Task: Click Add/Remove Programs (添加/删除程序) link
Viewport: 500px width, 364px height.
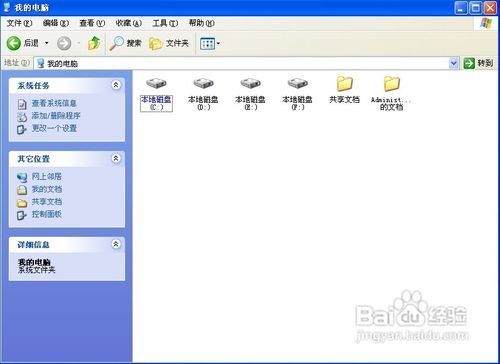Action: [x=56, y=116]
